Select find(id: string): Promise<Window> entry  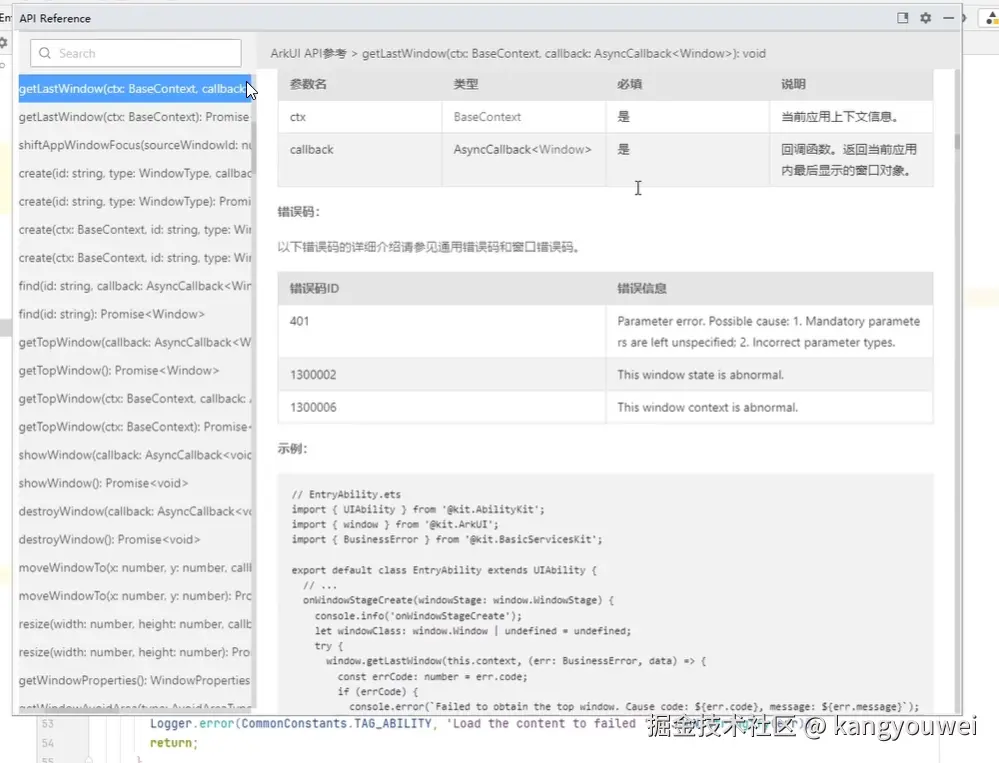134,314
